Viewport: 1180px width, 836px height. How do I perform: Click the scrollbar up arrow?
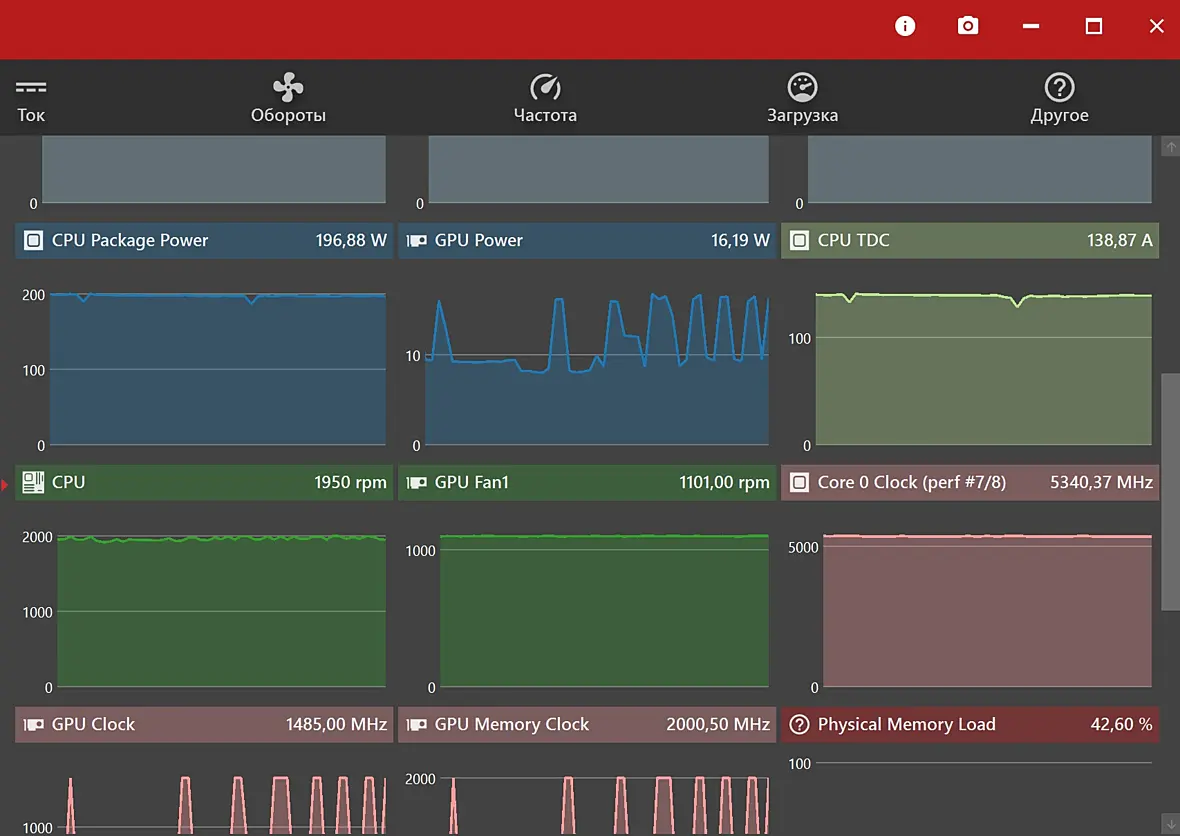1171,147
